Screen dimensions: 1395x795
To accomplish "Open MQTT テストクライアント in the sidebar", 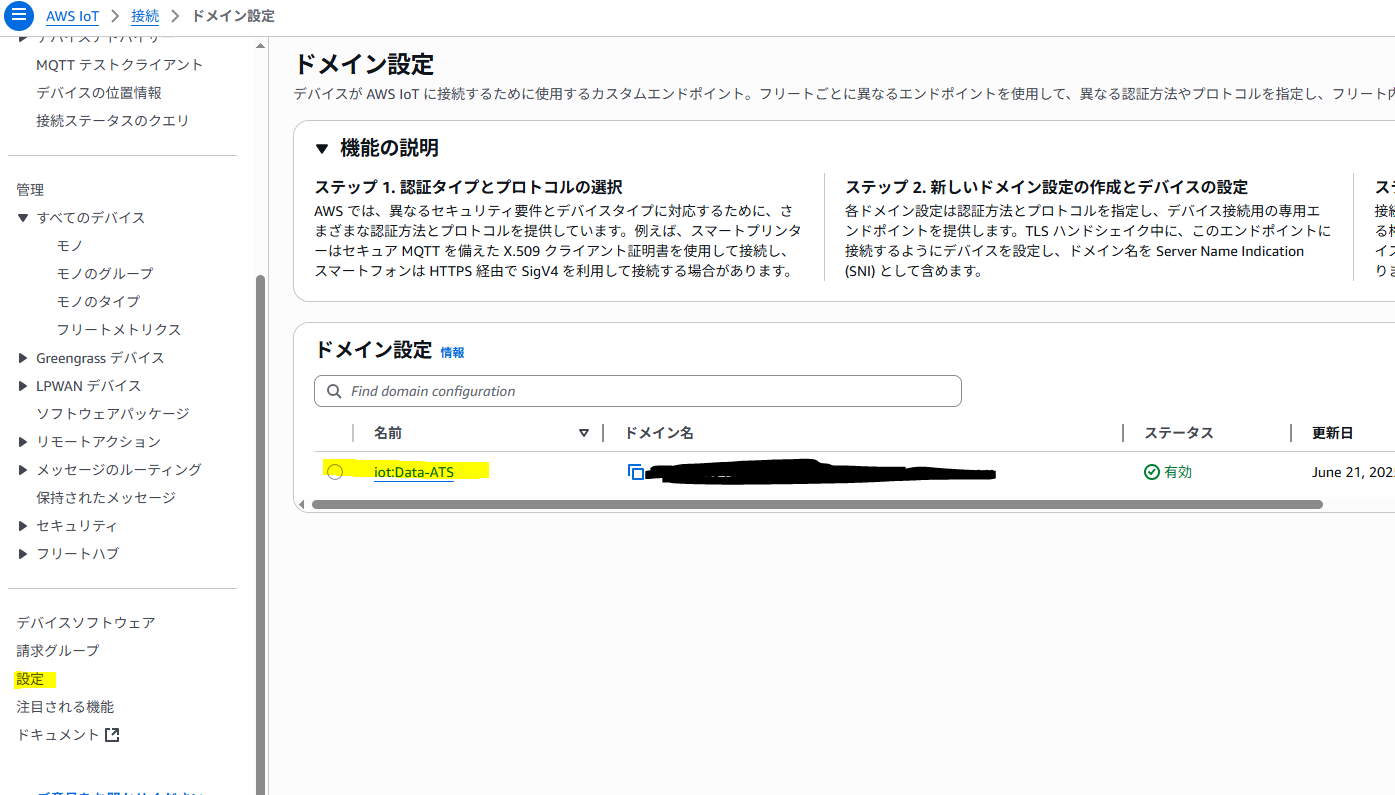I will point(119,65).
